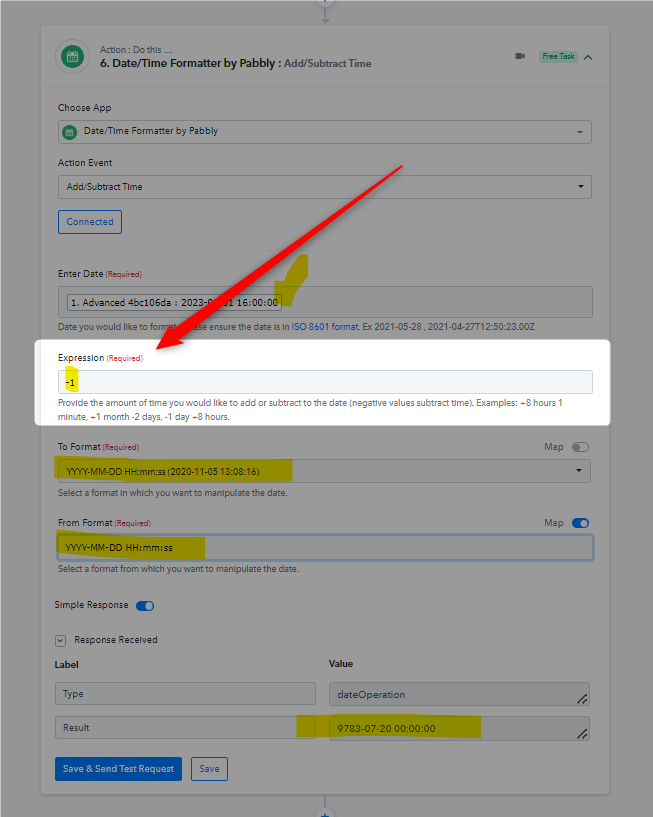This screenshot has width=653, height=817.
Task: Click the mapped tag 1. Advanced 4bc106da
Action: (x=174, y=302)
